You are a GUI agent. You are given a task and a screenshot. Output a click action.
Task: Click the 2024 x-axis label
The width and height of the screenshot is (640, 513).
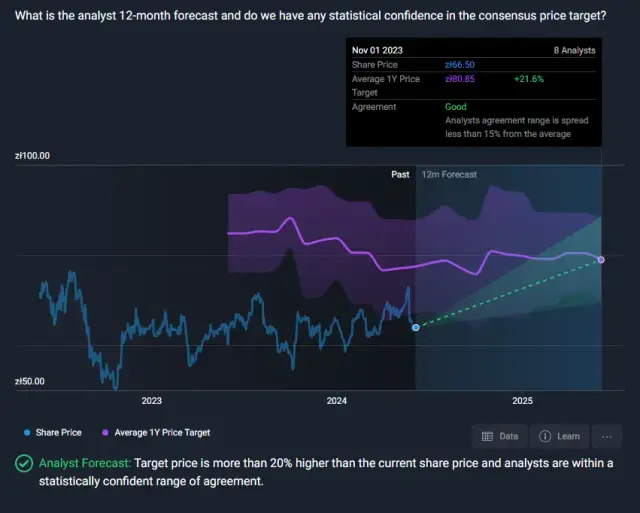(x=337, y=401)
